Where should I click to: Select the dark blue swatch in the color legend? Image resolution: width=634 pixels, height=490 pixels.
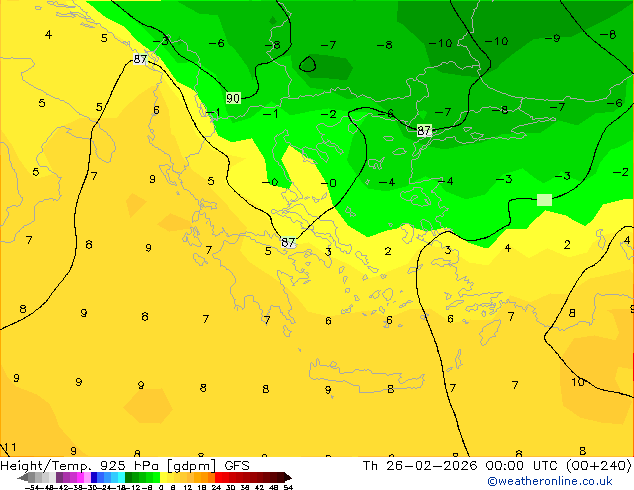[x=94, y=477]
